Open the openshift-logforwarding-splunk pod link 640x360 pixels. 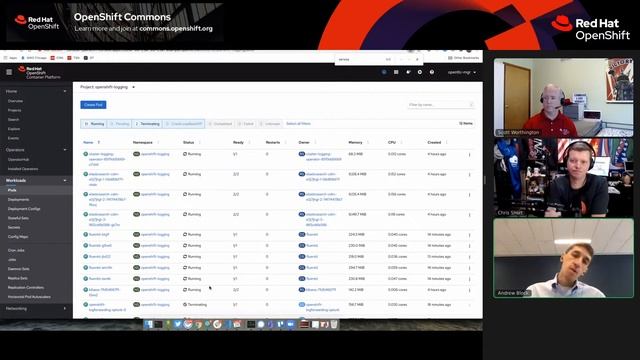click(x=107, y=307)
